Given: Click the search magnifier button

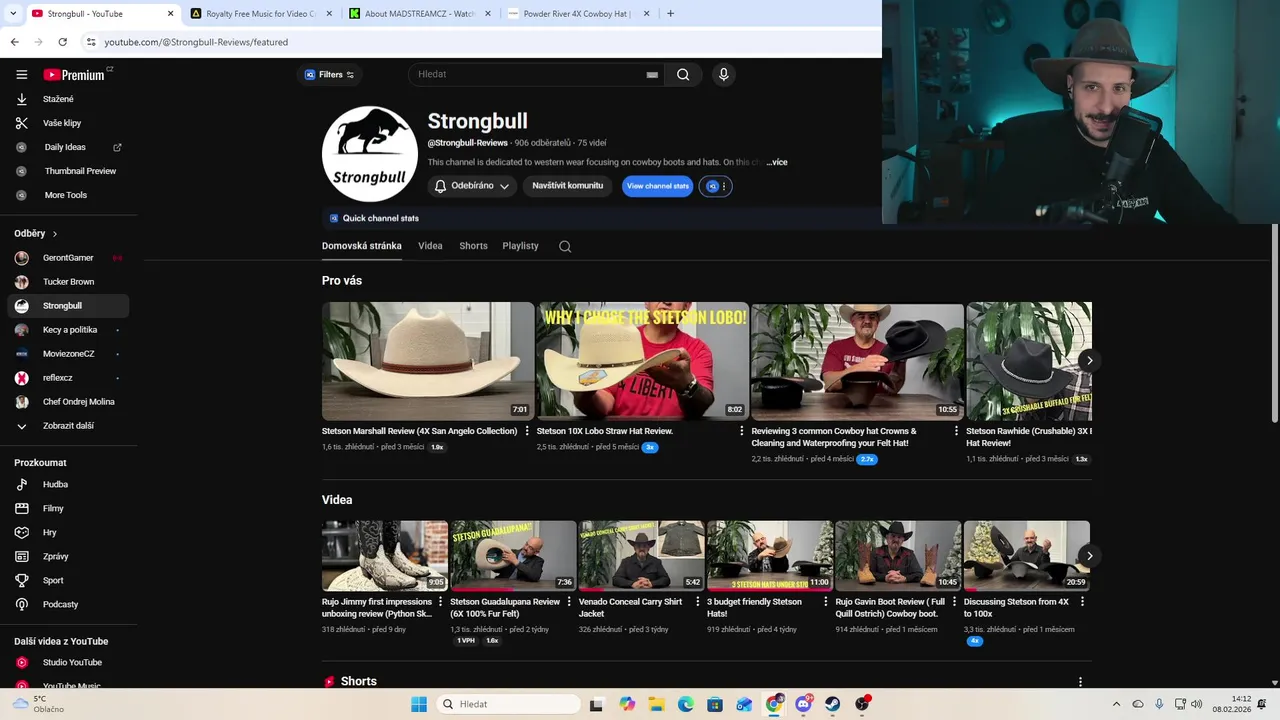Looking at the screenshot, I should [683, 74].
